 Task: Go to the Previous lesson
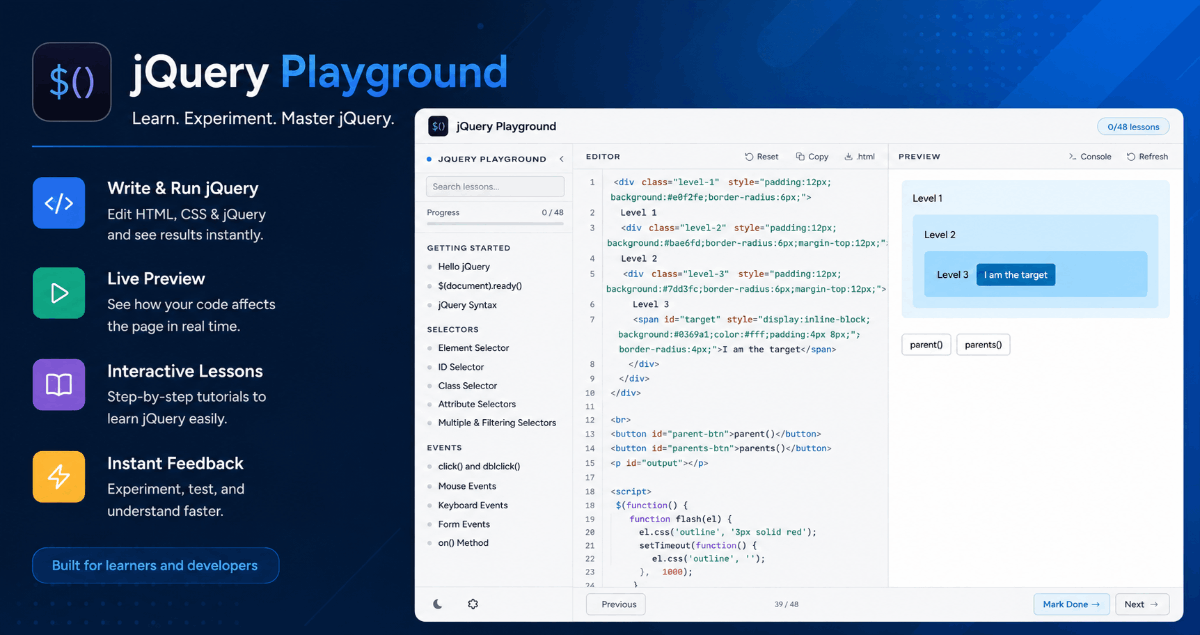click(616, 604)
